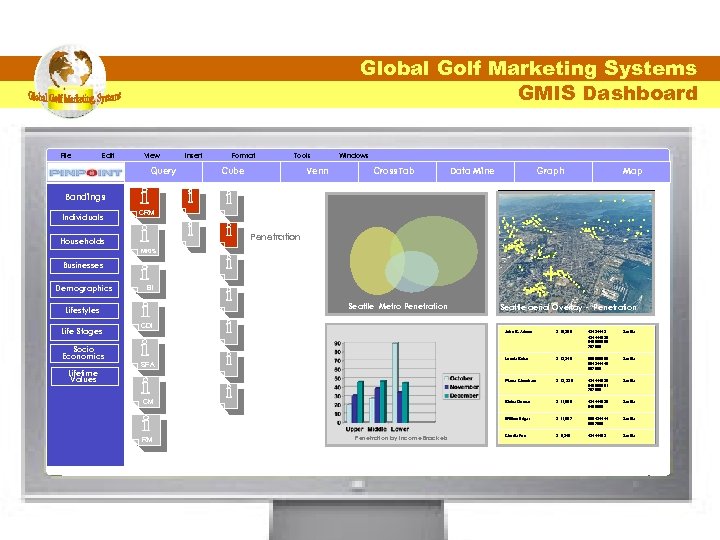Screen dimensions: 720x540
Task: Open the View menu
Action: pyautogui.click(x=152, y=155)
